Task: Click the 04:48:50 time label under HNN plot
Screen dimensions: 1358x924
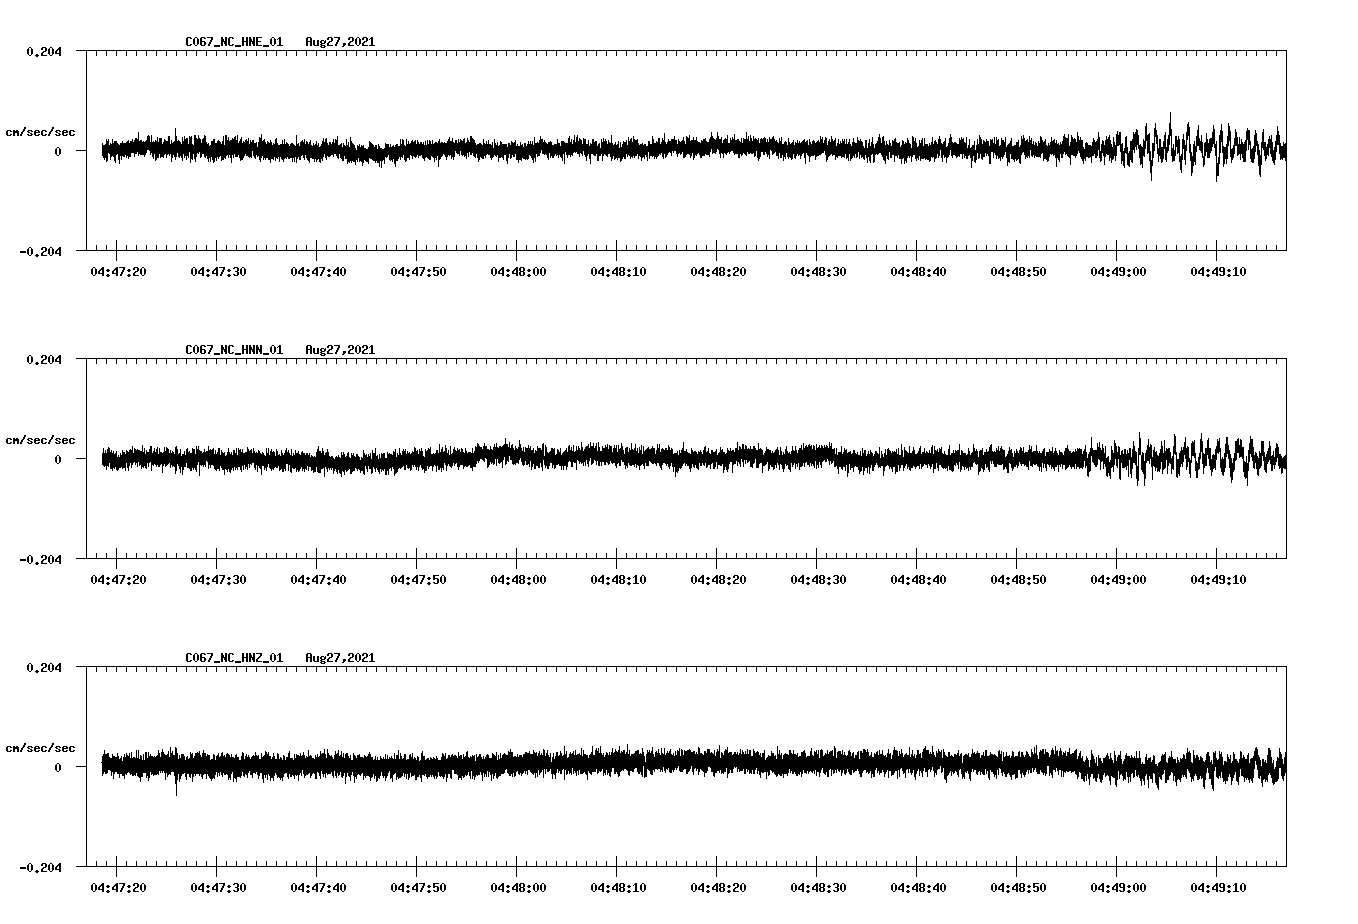Action: point(1018,579)
